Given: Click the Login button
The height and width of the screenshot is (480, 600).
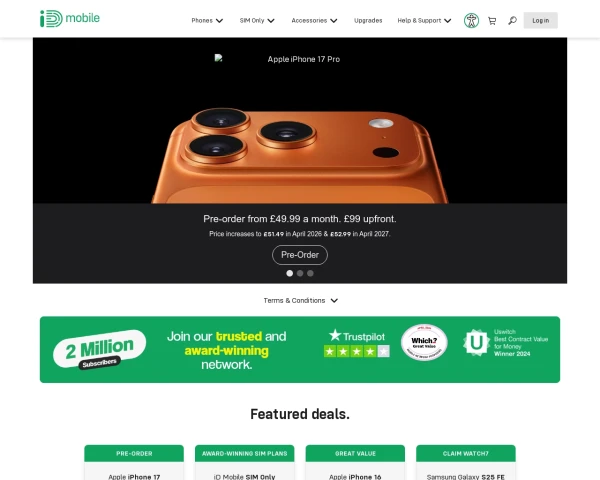Looking at the screenshot, I should point(540,20).
